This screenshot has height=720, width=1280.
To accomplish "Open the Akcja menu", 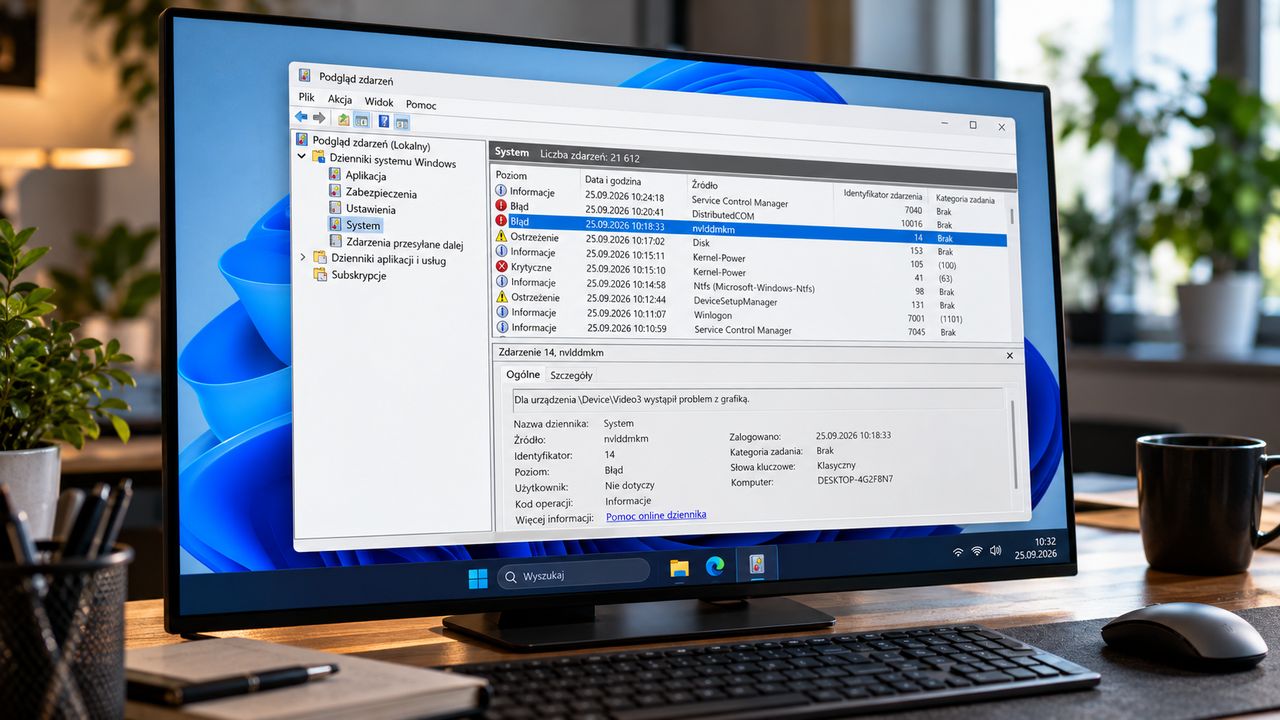I will pos(340,99).
